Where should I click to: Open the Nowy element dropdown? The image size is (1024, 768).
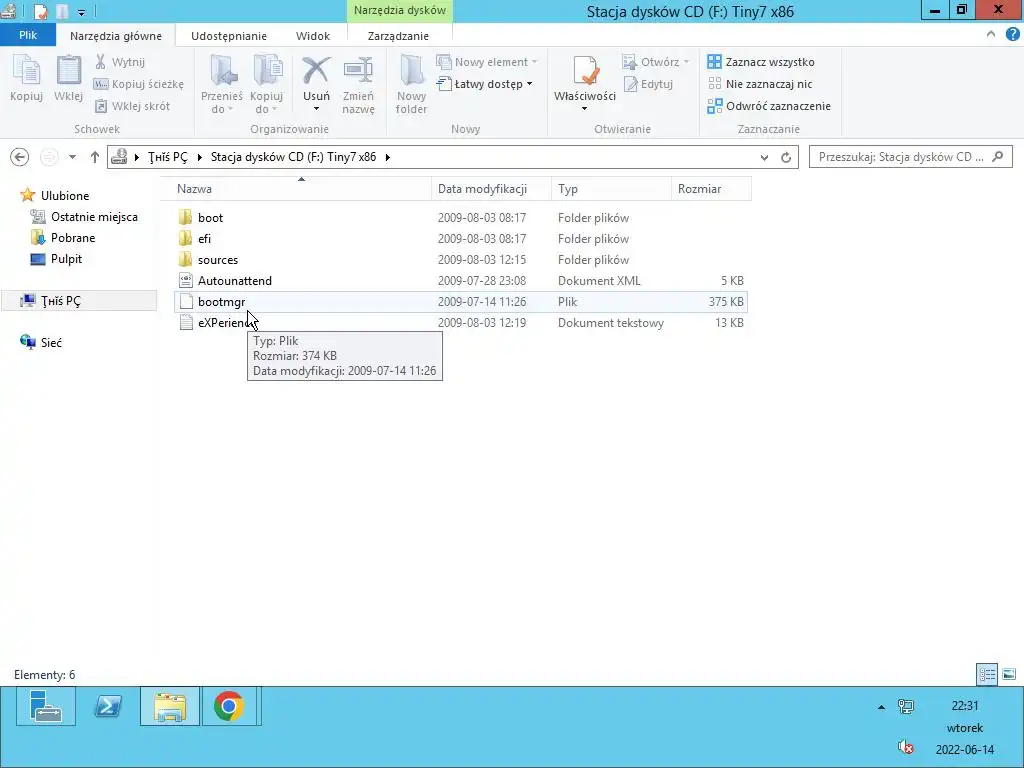tap(487, 62)
